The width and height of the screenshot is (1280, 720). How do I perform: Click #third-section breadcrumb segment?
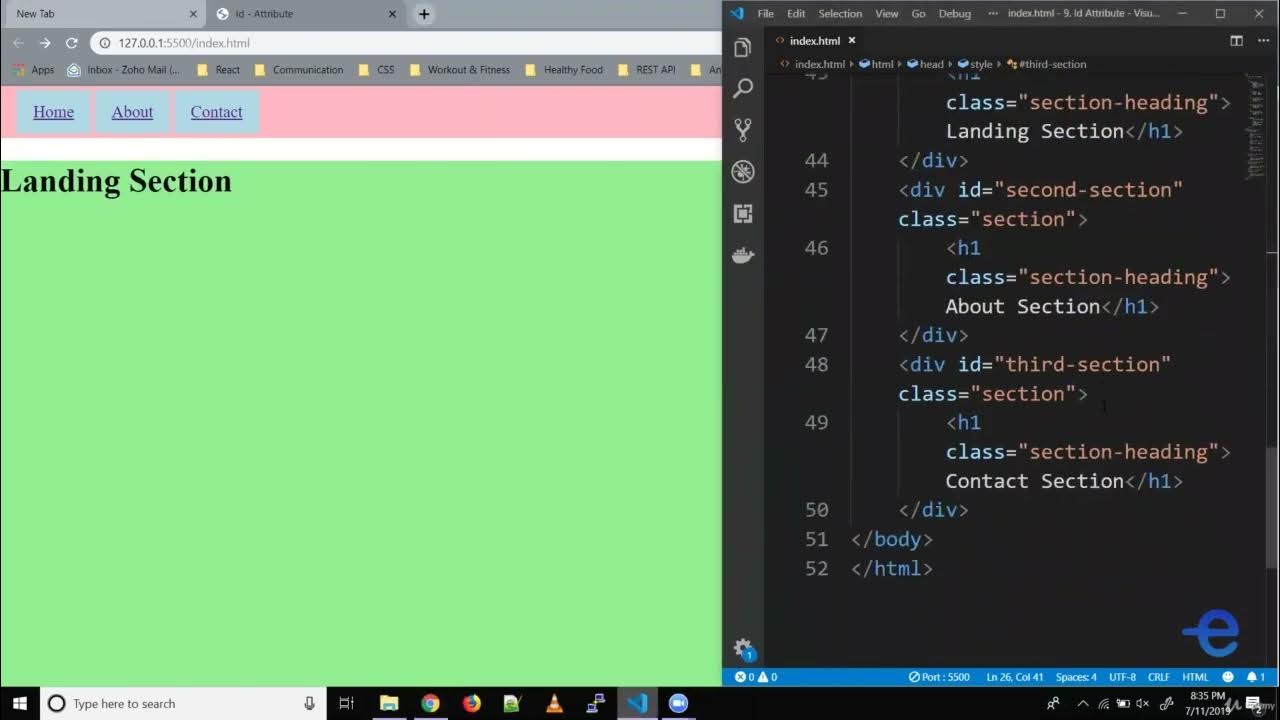point(1046,64)
